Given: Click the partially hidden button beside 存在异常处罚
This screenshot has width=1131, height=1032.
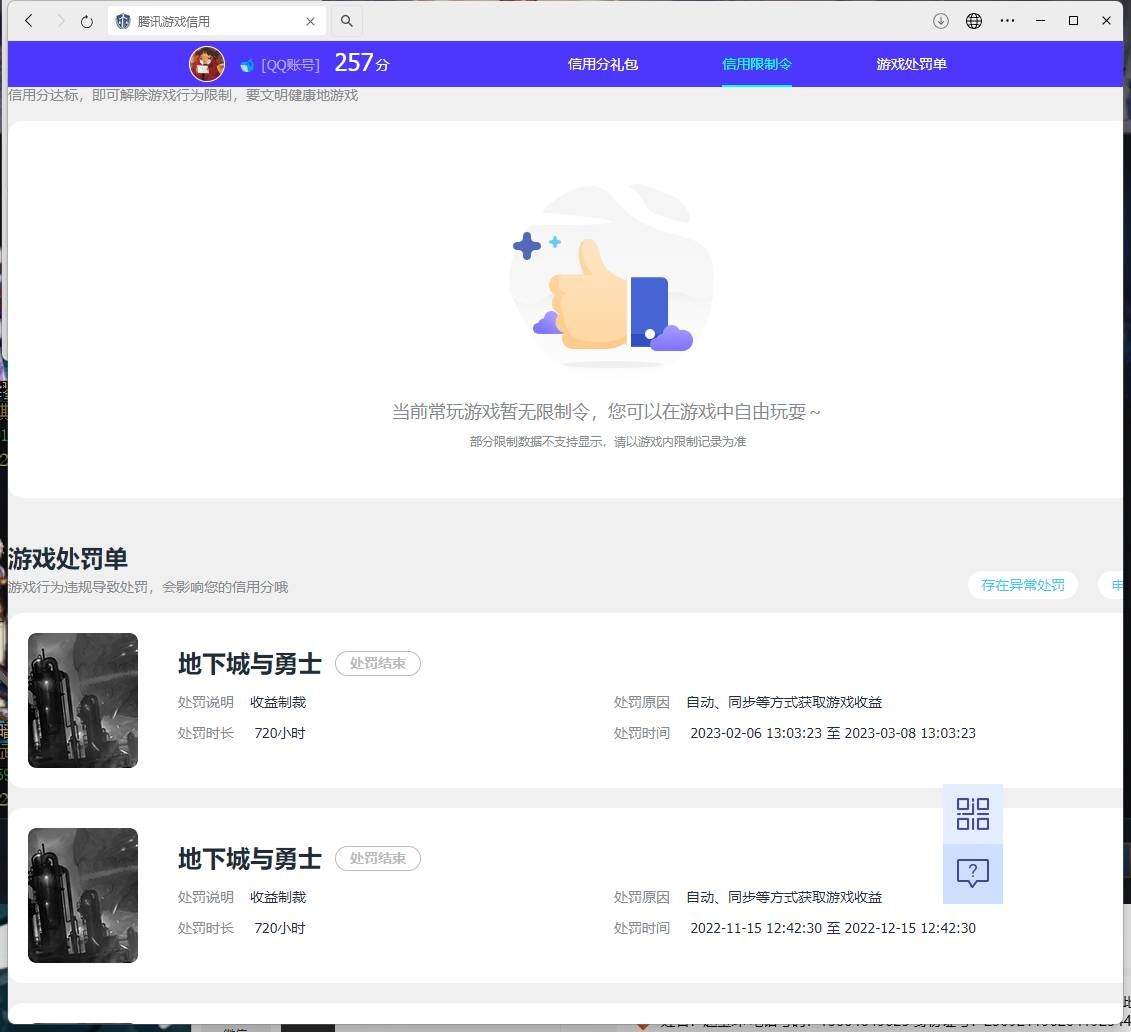Looking at the screenshot, I should (1112, 585).
